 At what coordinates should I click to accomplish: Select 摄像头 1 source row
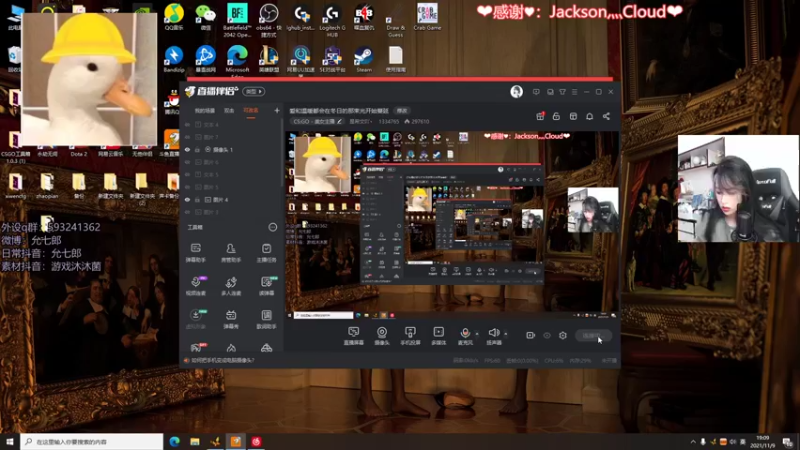click(232, 149)
